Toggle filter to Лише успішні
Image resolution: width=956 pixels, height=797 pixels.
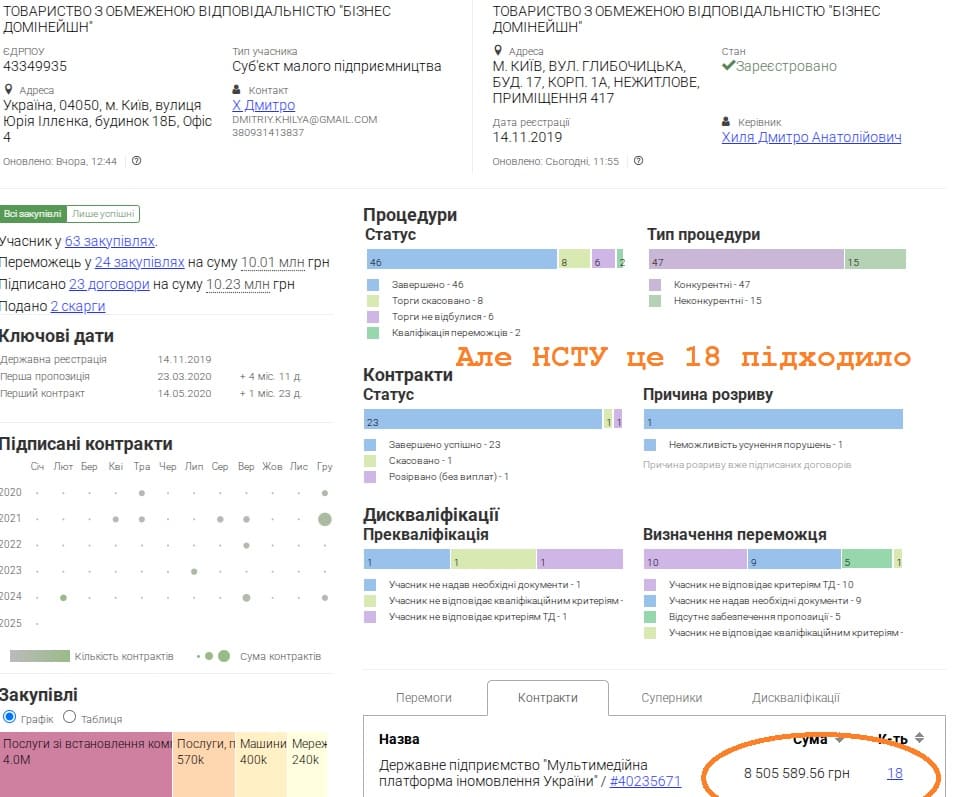point(104,214)
